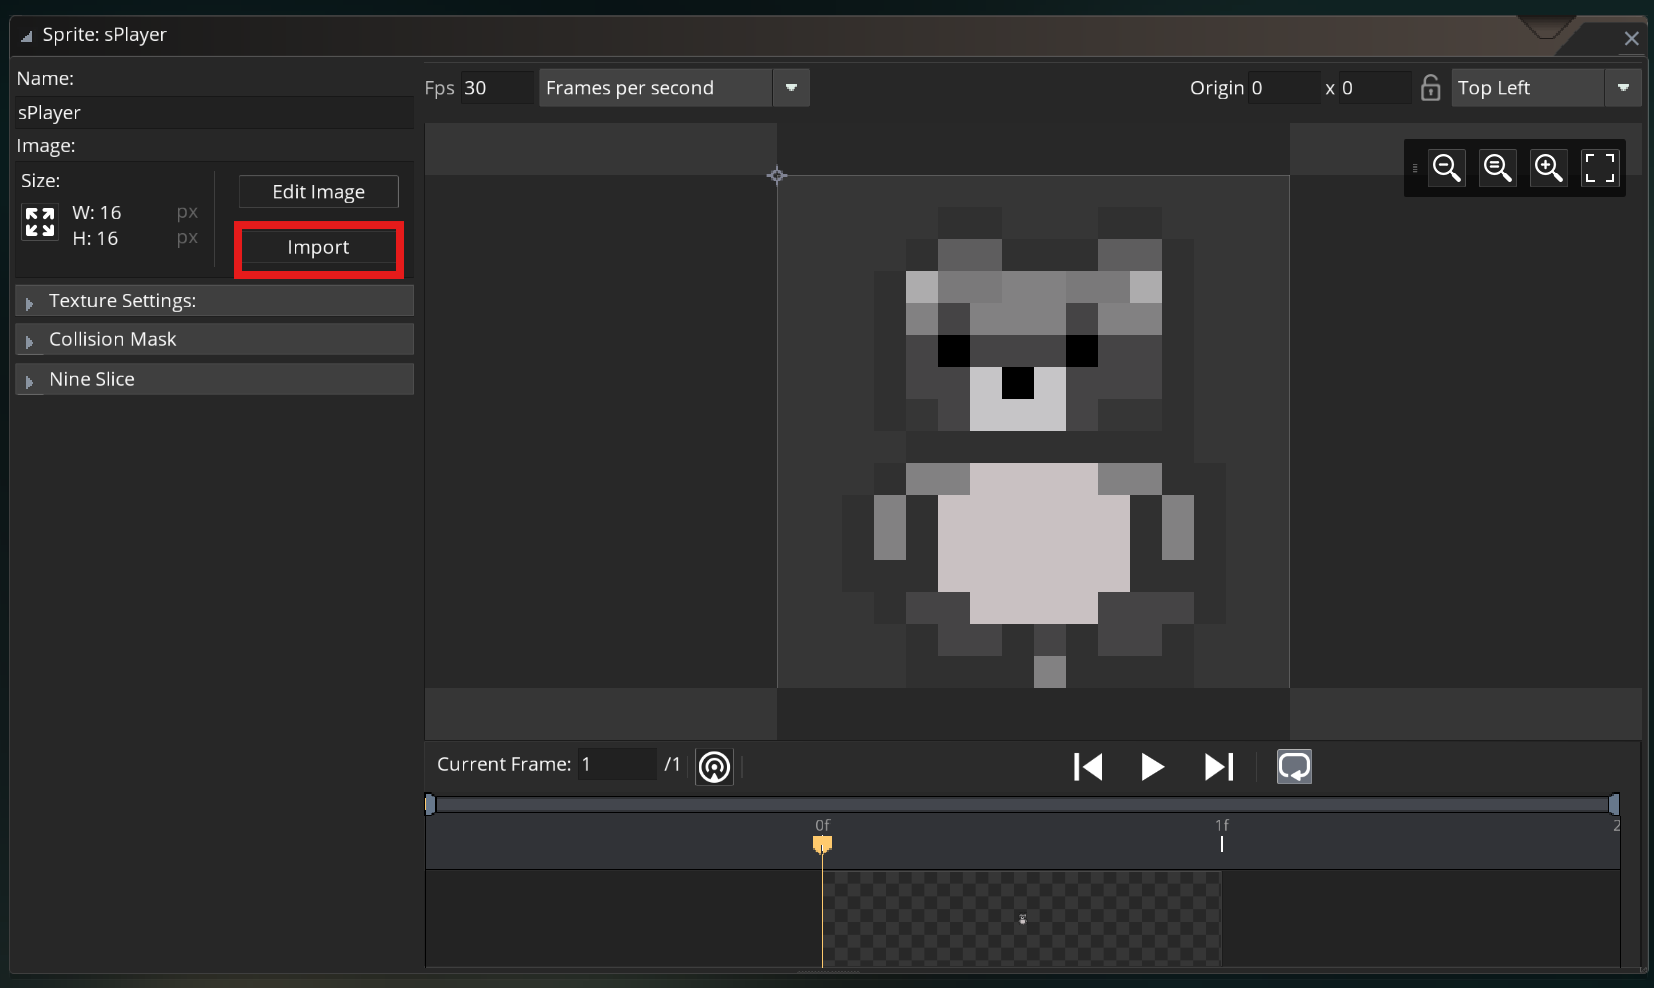The width and height of the screenshot is (1654, 988).
Task: Click the resize sprite arrows icon
Action: click(40, 222)
